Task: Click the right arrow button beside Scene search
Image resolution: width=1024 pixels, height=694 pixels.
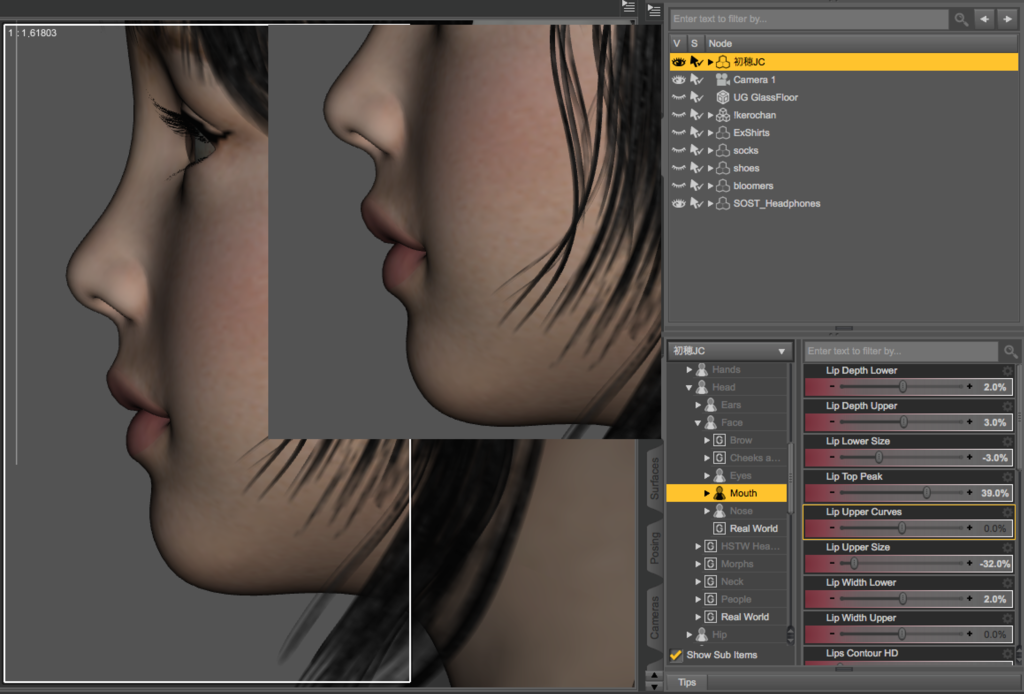Action: (x=1008, y=19)
